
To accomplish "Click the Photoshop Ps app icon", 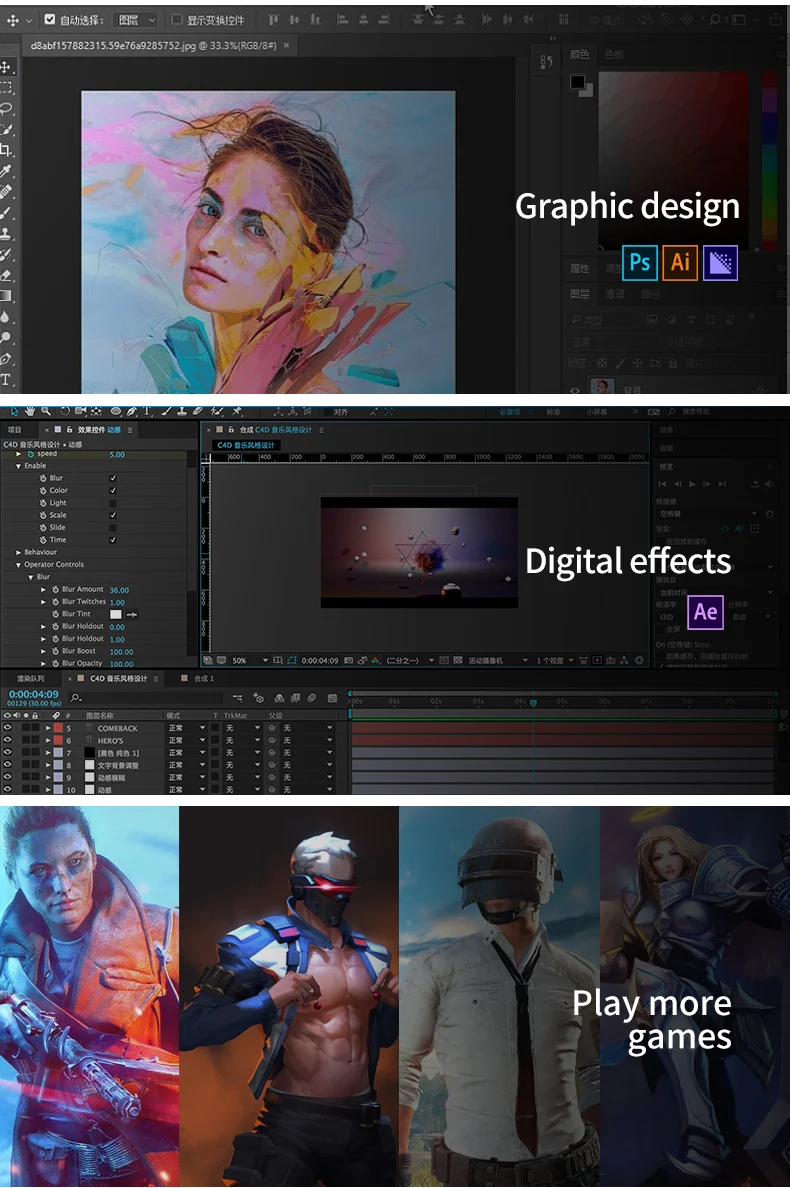I will pos(640,262).
